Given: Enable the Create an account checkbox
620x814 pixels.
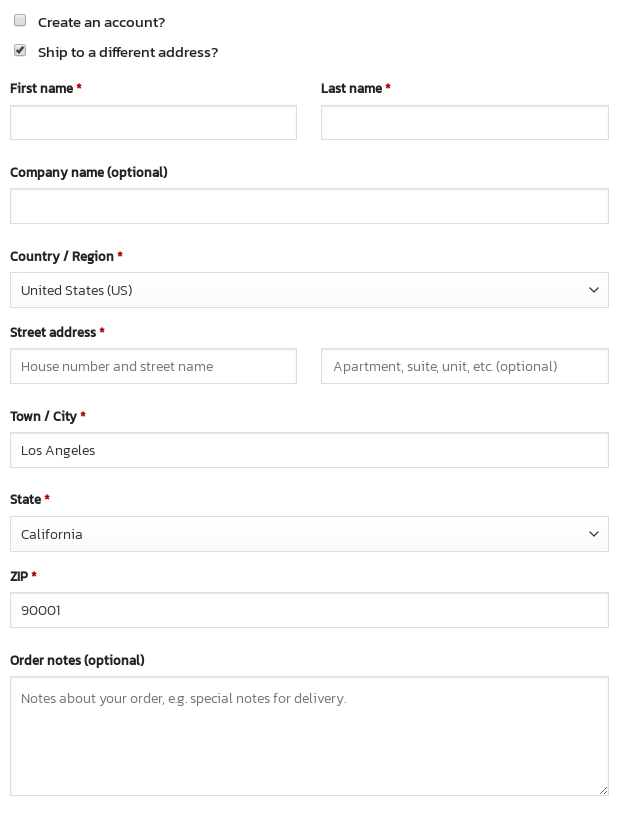Looking at the screenshot, I should coord(20,20).
